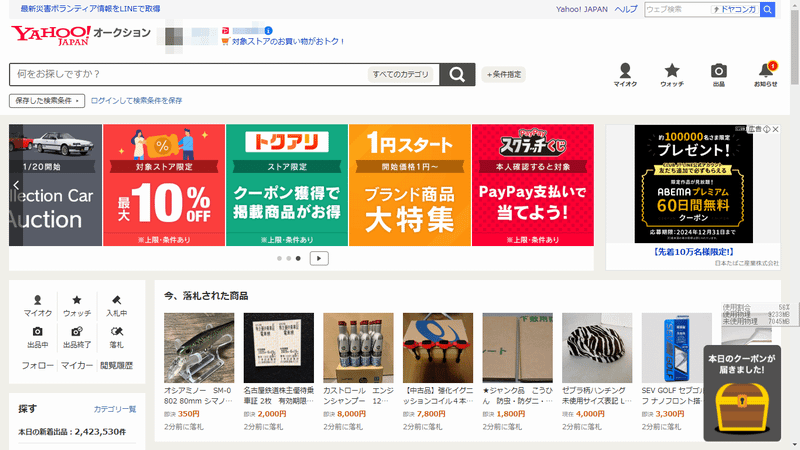Open the 名古屋鉄道株主優待 ticket thumbnail
The image size is (800, 450).
point(279,348)
